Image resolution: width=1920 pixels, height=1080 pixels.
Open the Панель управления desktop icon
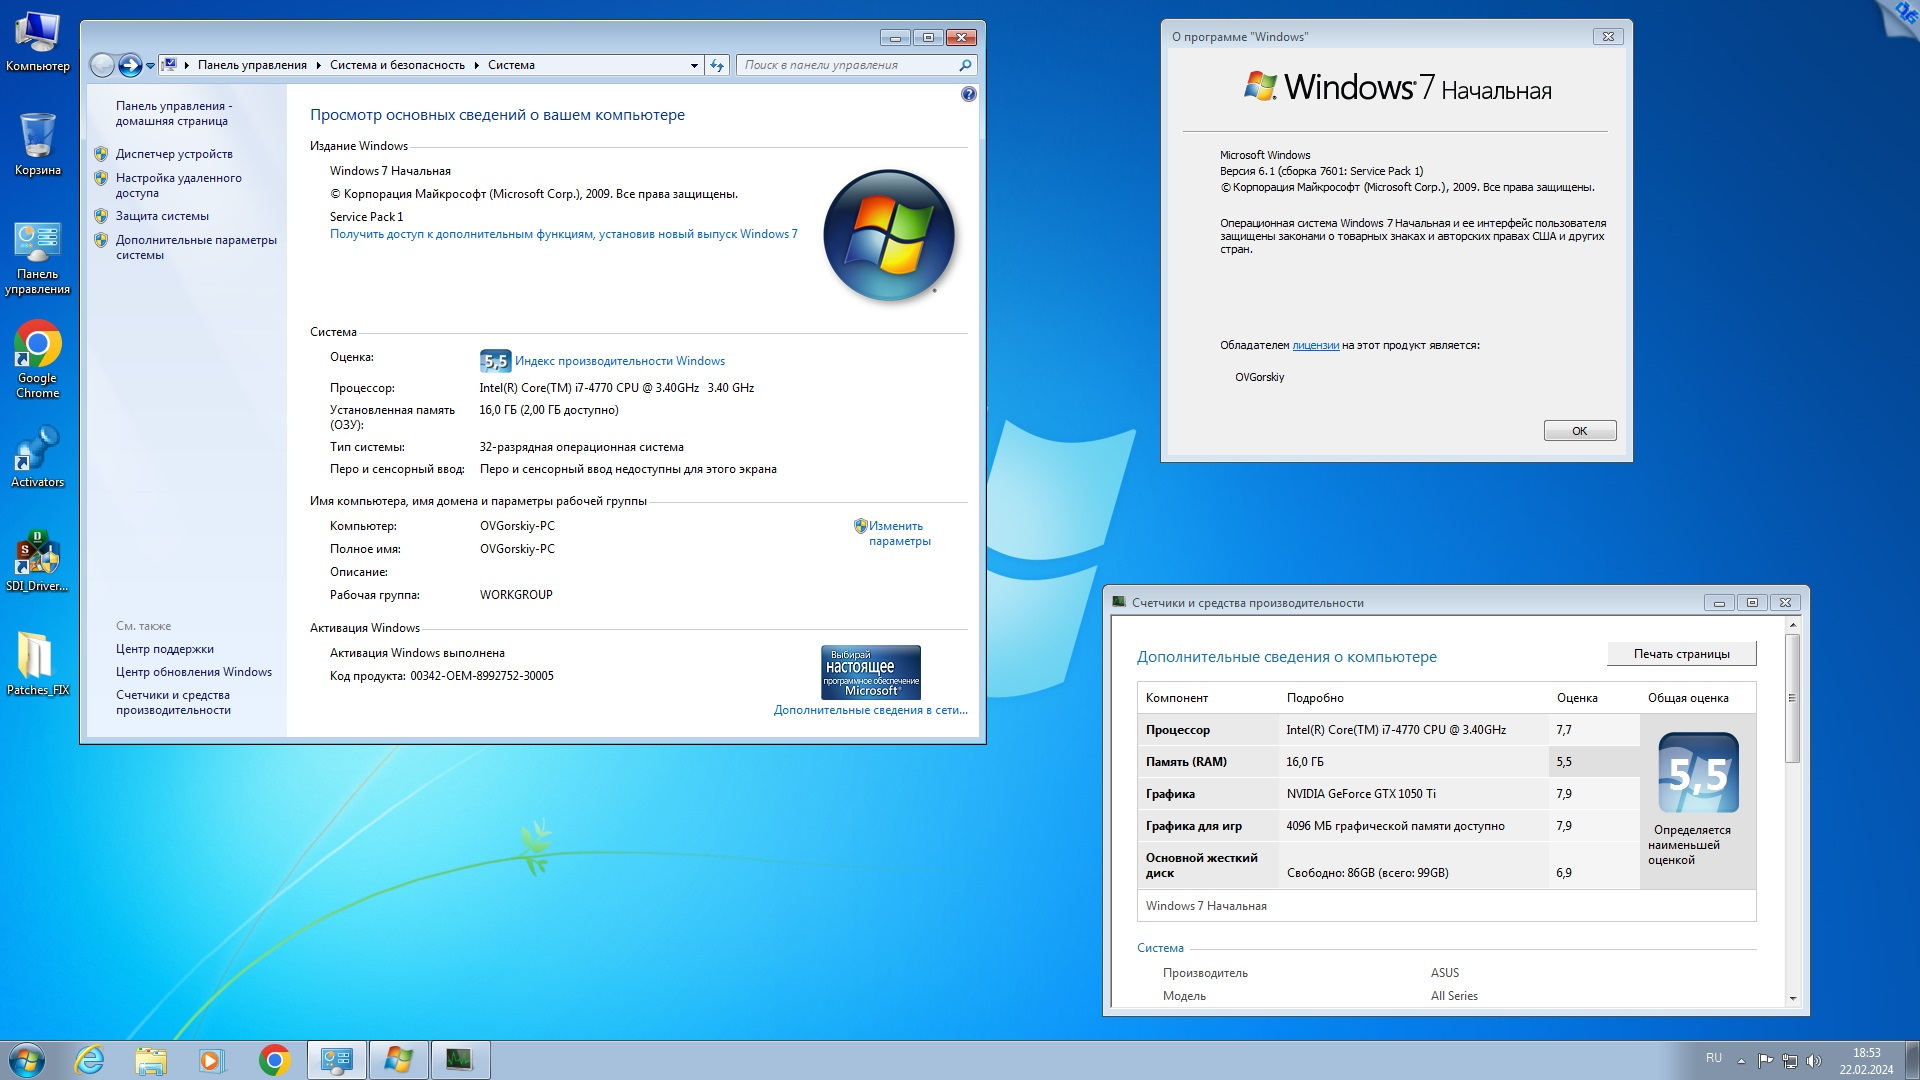point(38,258)
